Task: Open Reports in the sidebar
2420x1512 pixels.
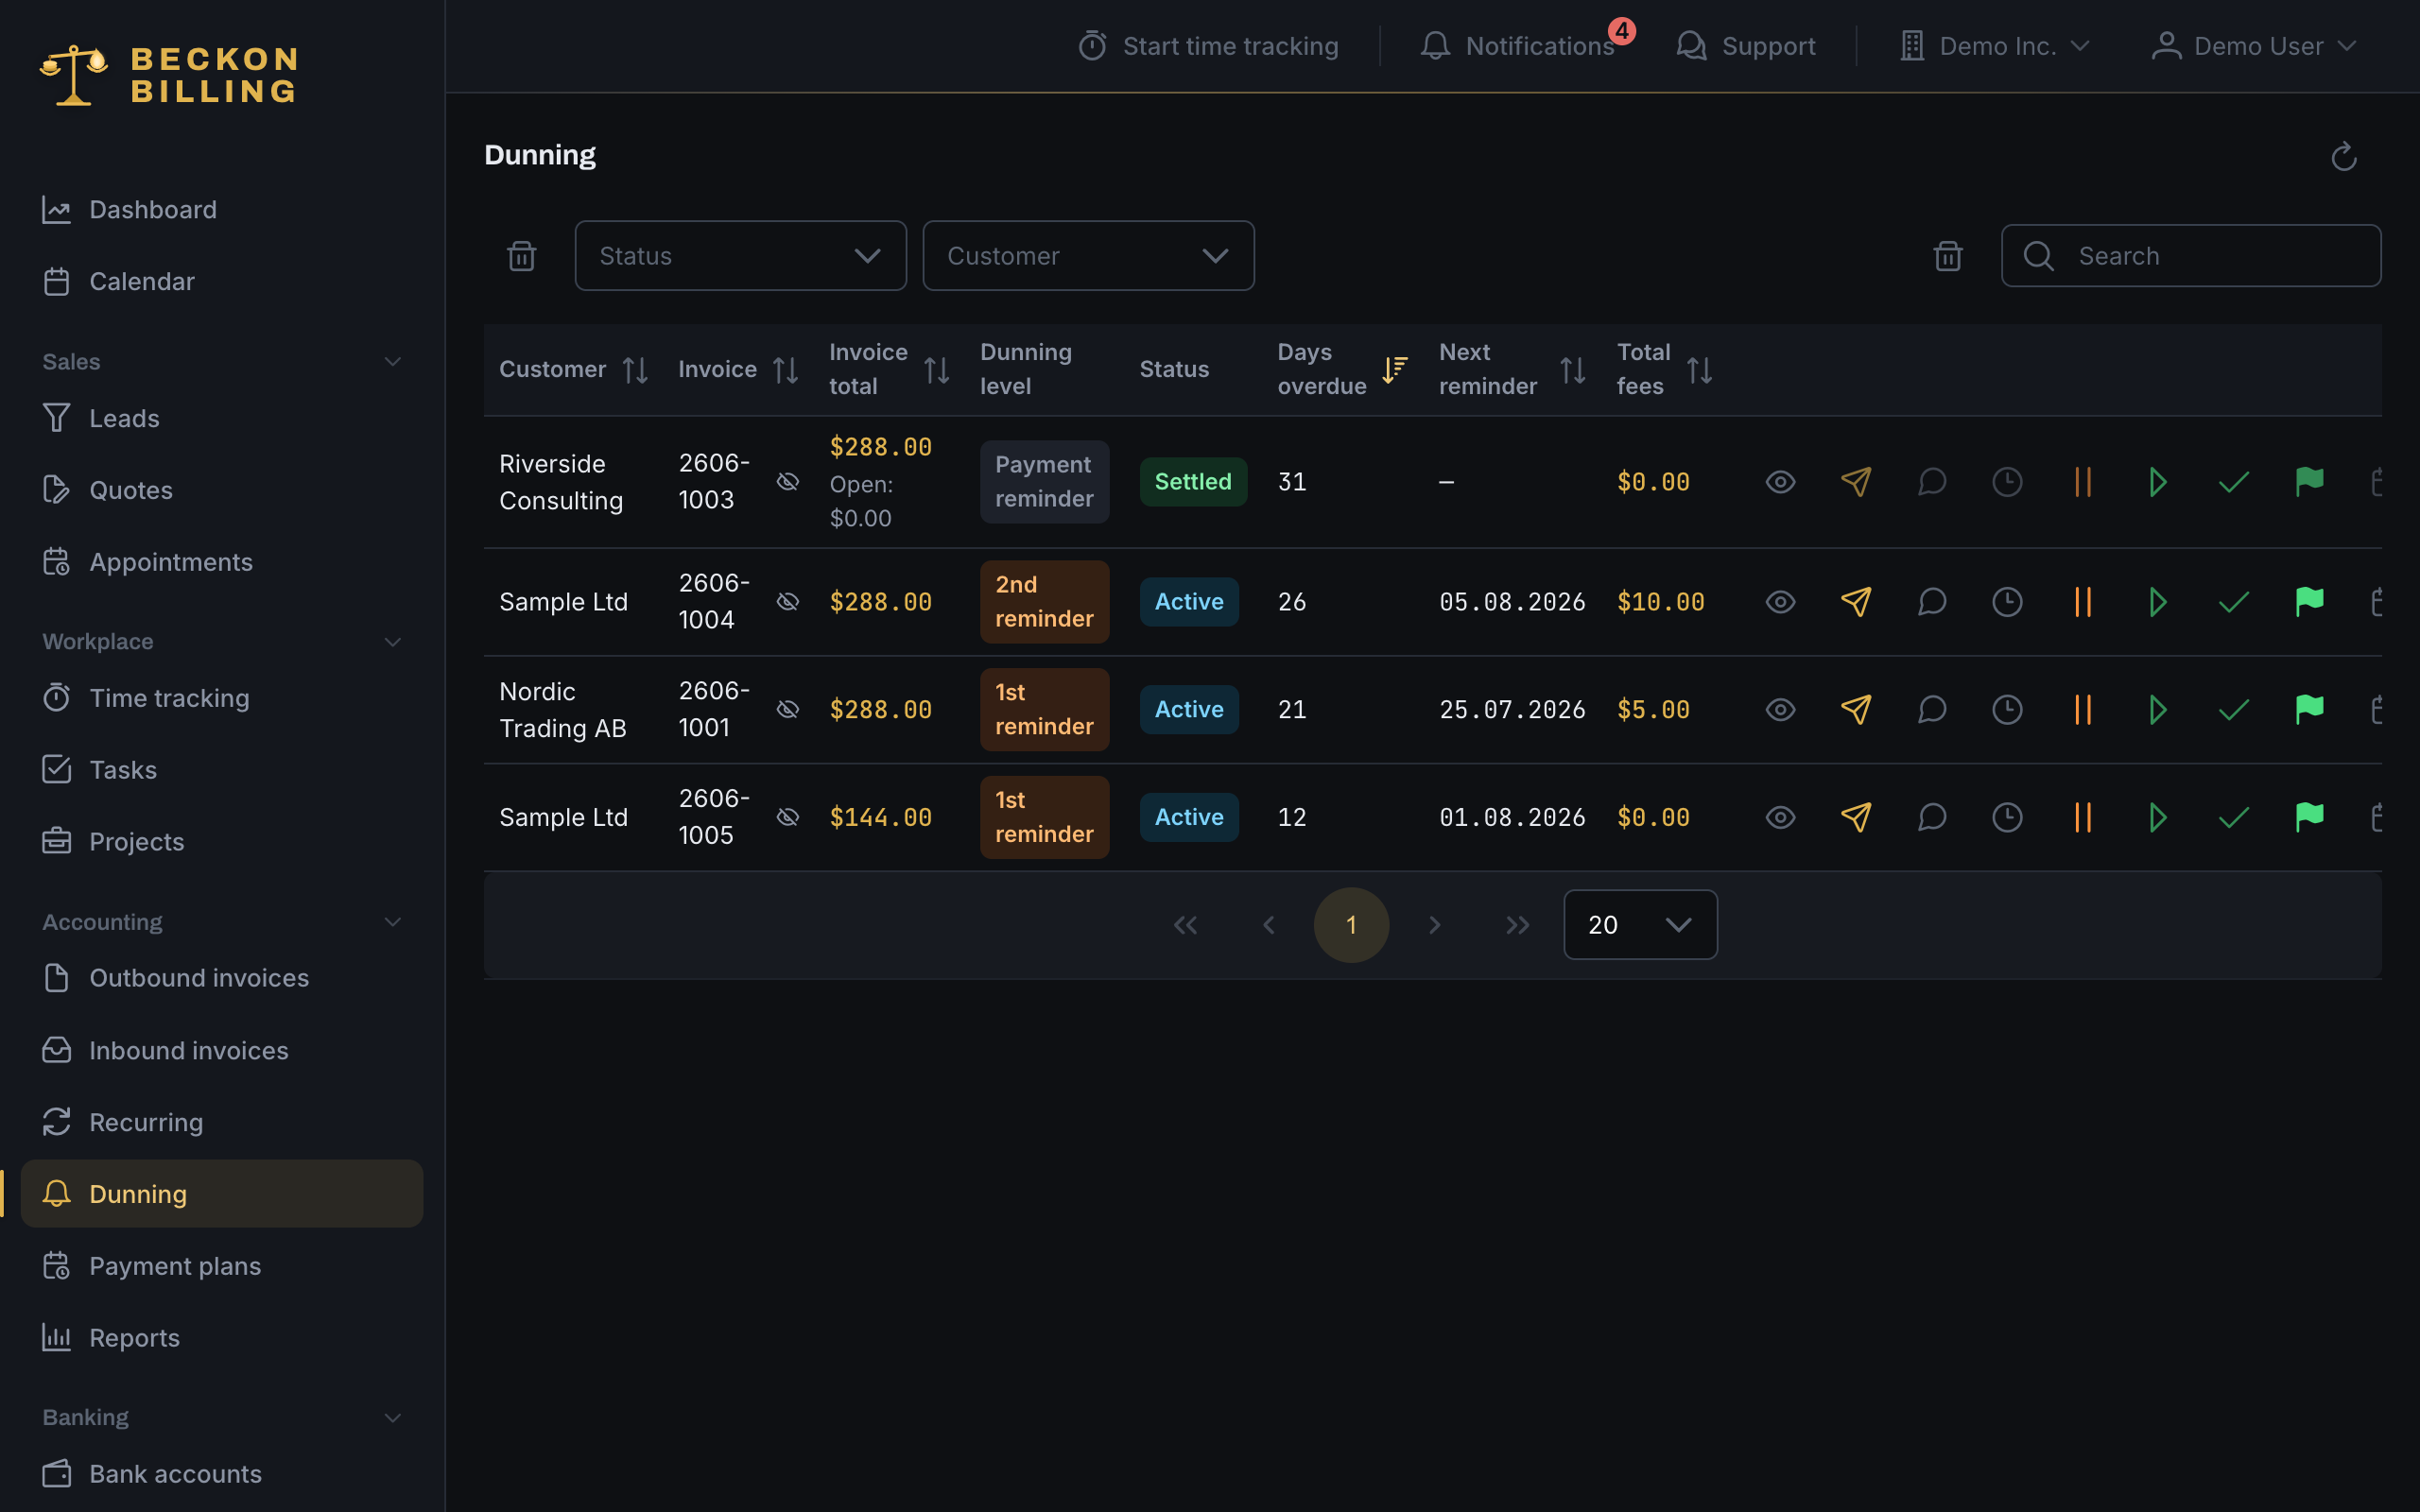Action: pos(222,1338)
